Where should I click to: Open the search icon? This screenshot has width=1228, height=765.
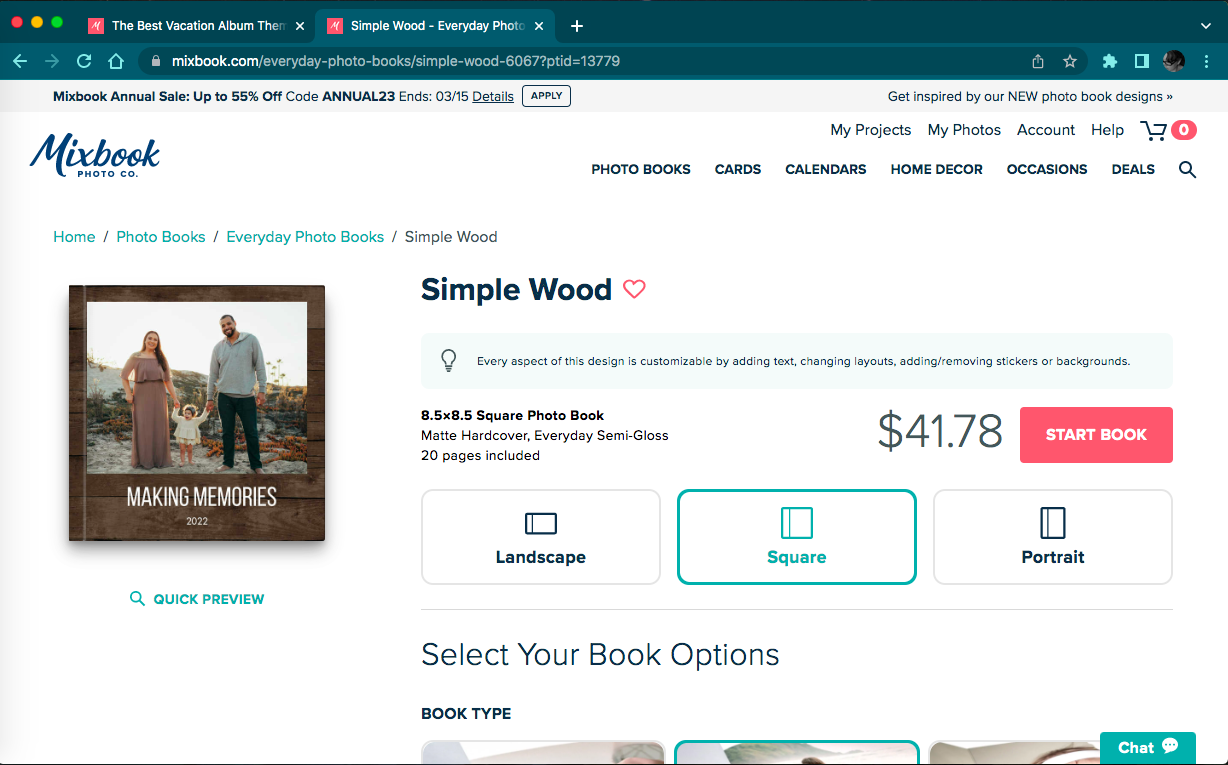click(x=1187, y=169)
